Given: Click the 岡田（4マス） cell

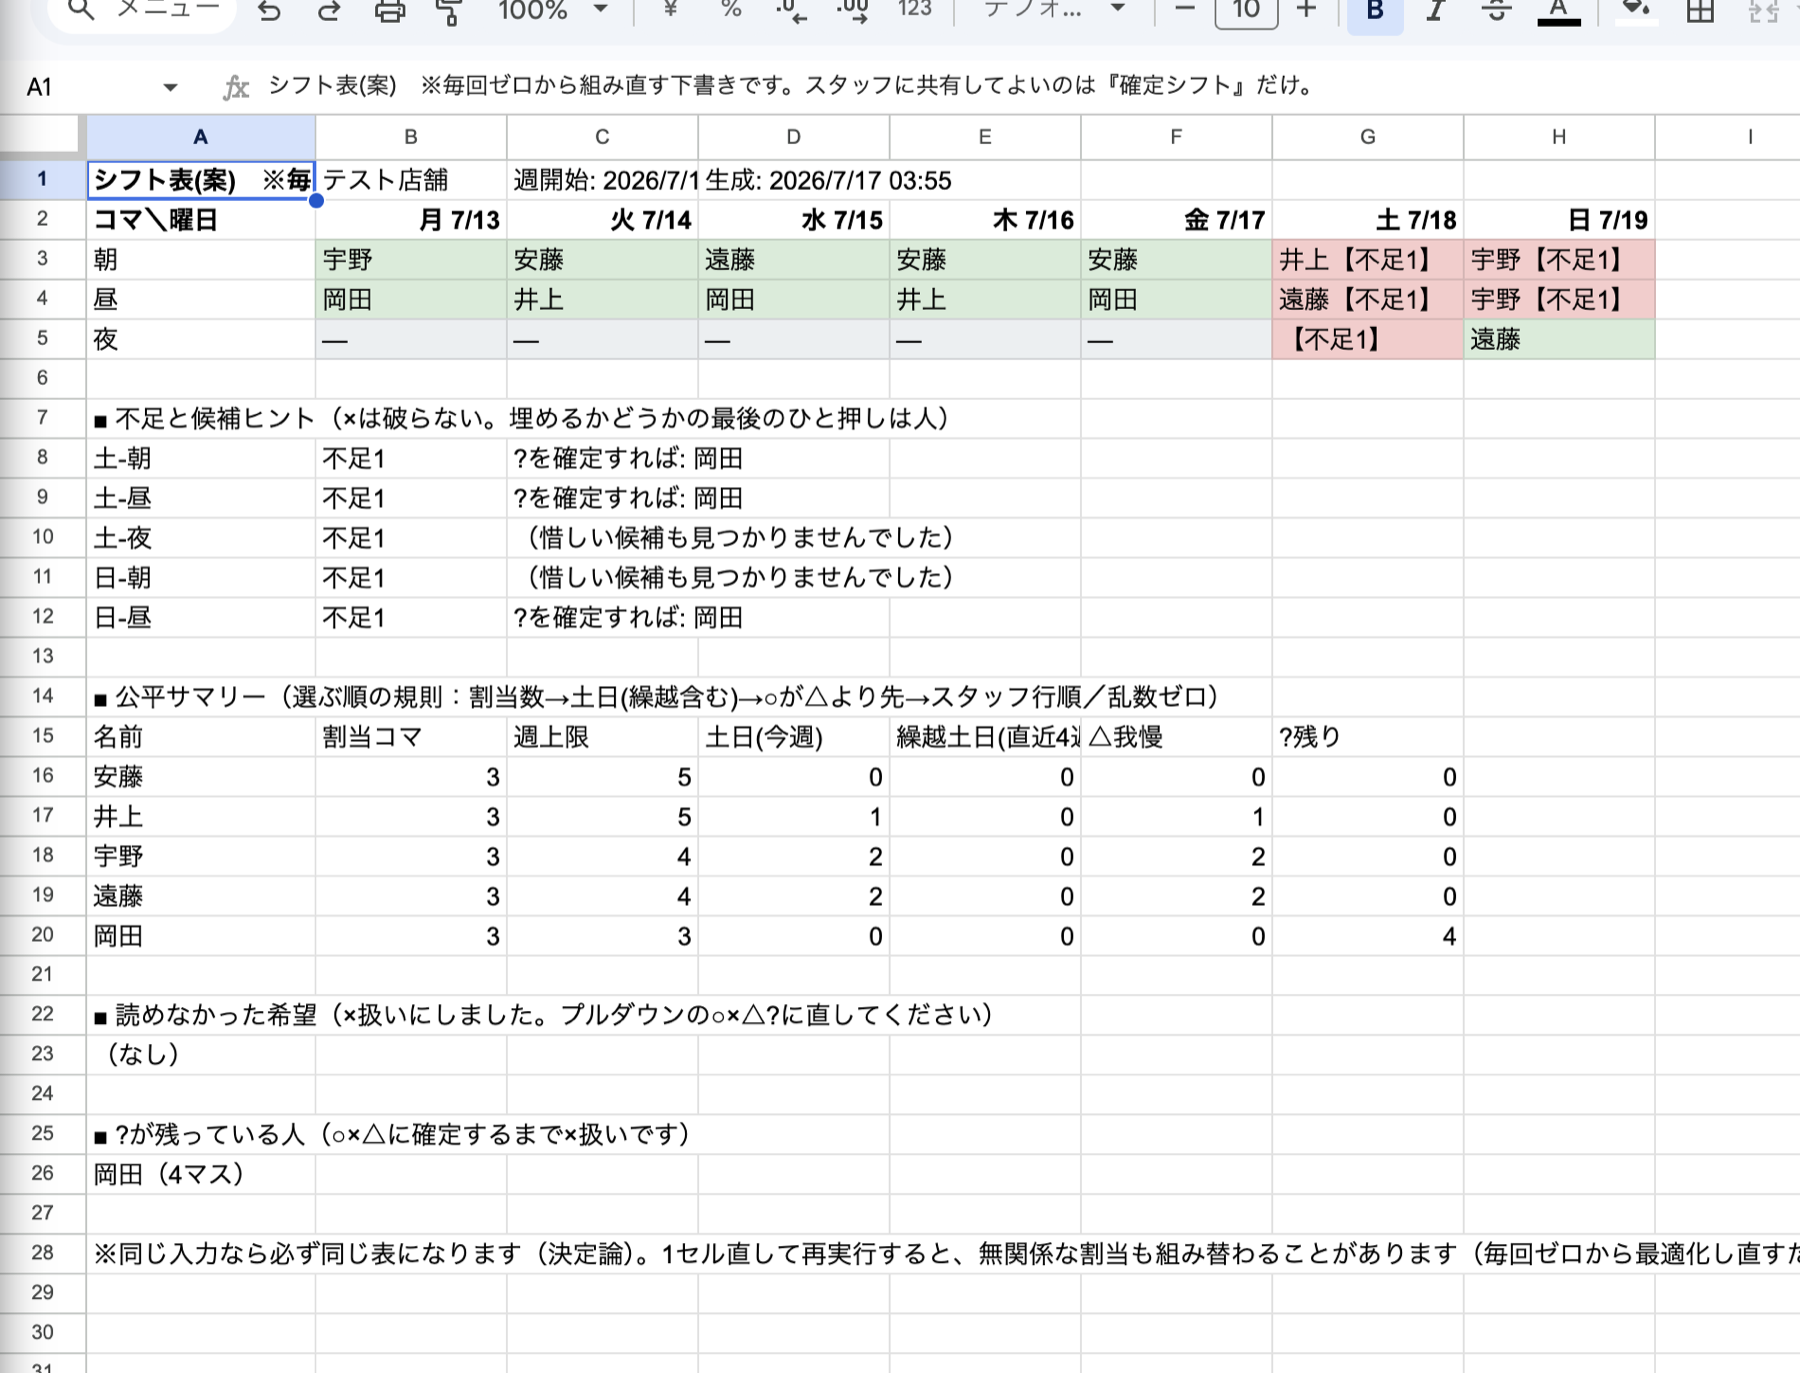Looking at the screenshot, I should 200,1174.
